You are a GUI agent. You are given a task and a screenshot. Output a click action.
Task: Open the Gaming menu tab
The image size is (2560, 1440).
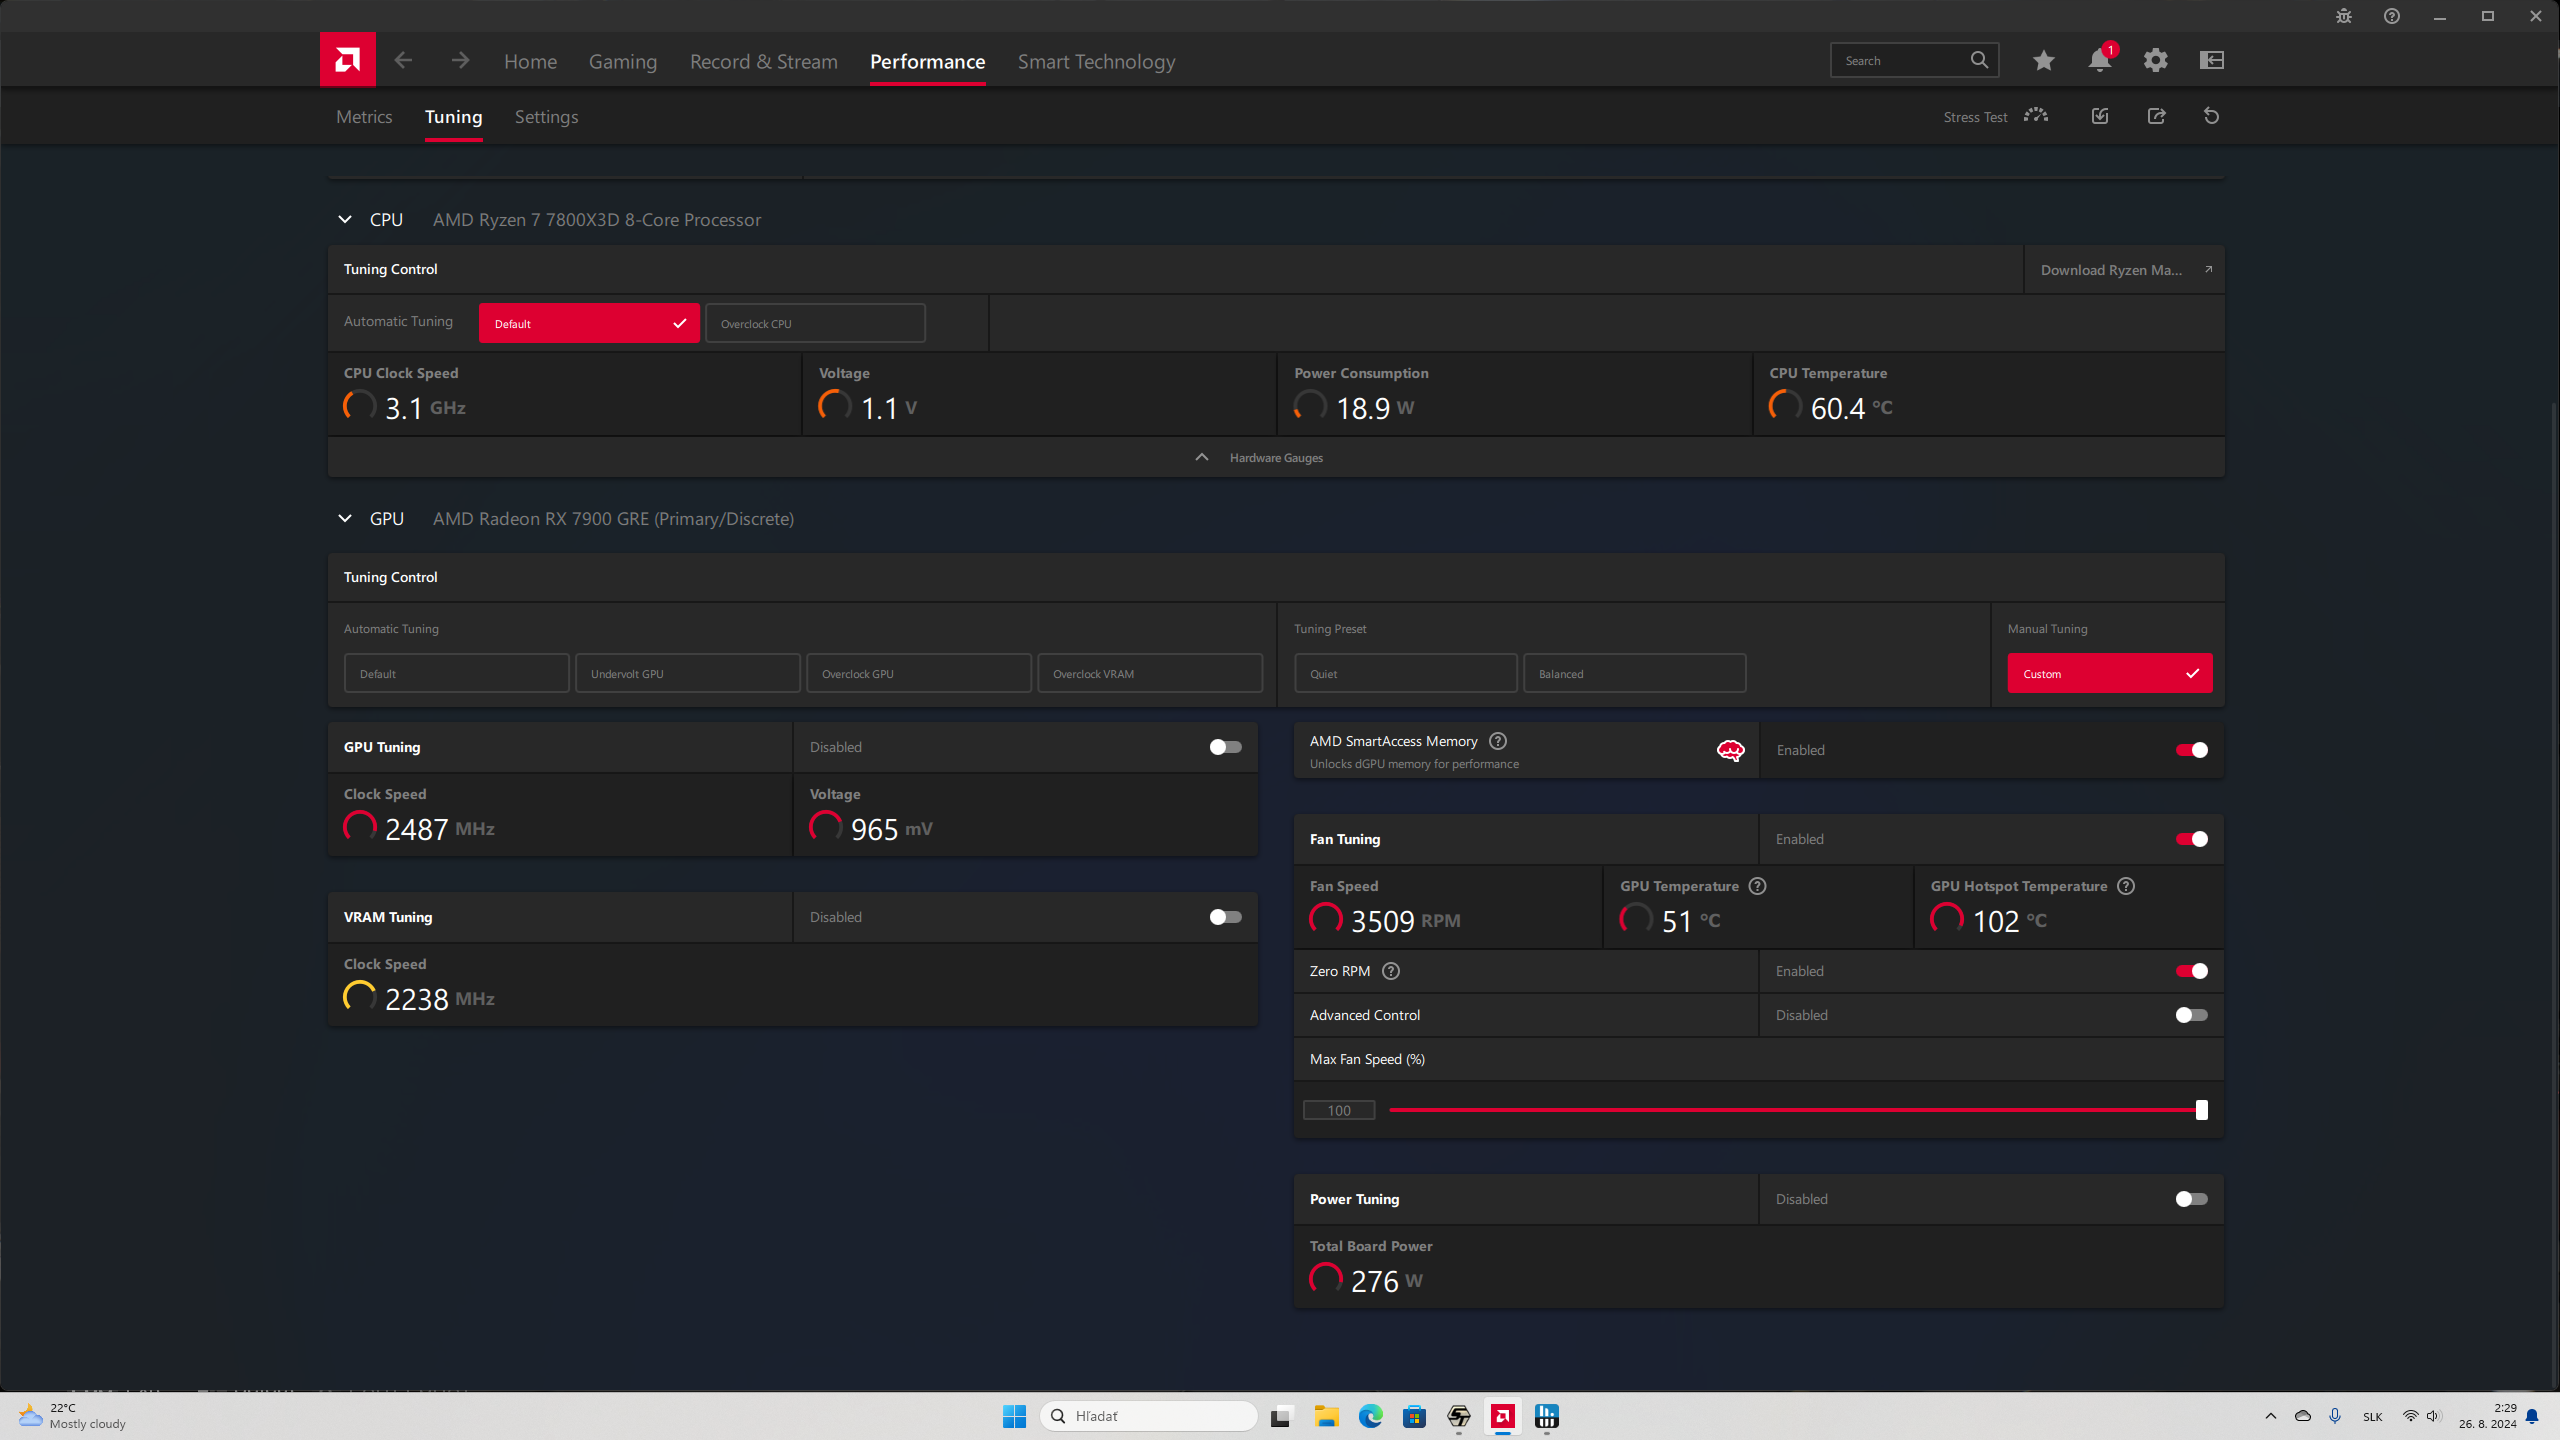[x=622, y=62]
